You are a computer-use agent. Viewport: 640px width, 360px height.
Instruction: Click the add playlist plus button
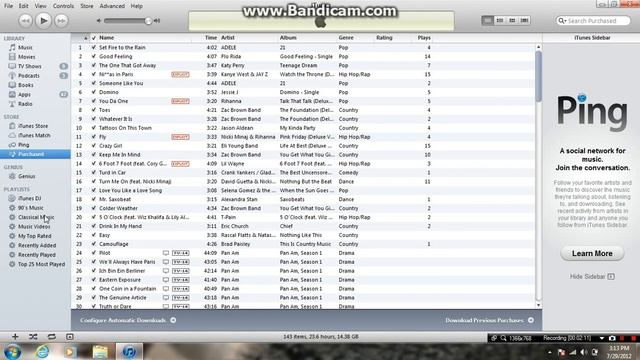pyautogui.click(x=15, y=337)
